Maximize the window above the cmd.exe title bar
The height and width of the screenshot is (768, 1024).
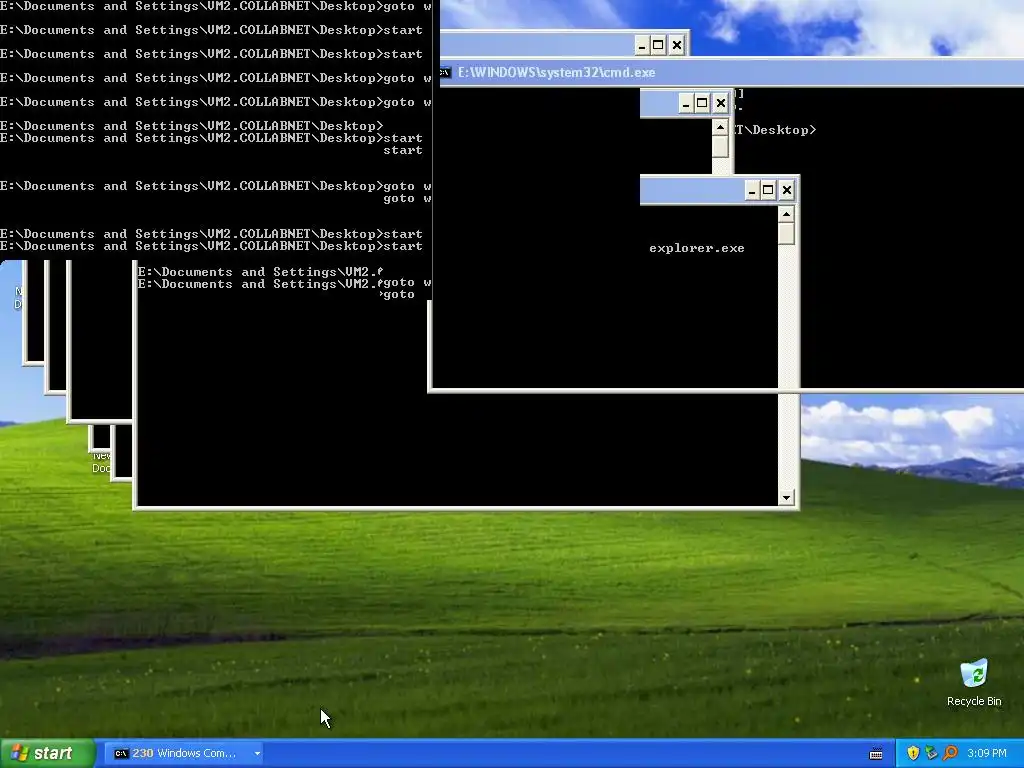tap(658, 45)
